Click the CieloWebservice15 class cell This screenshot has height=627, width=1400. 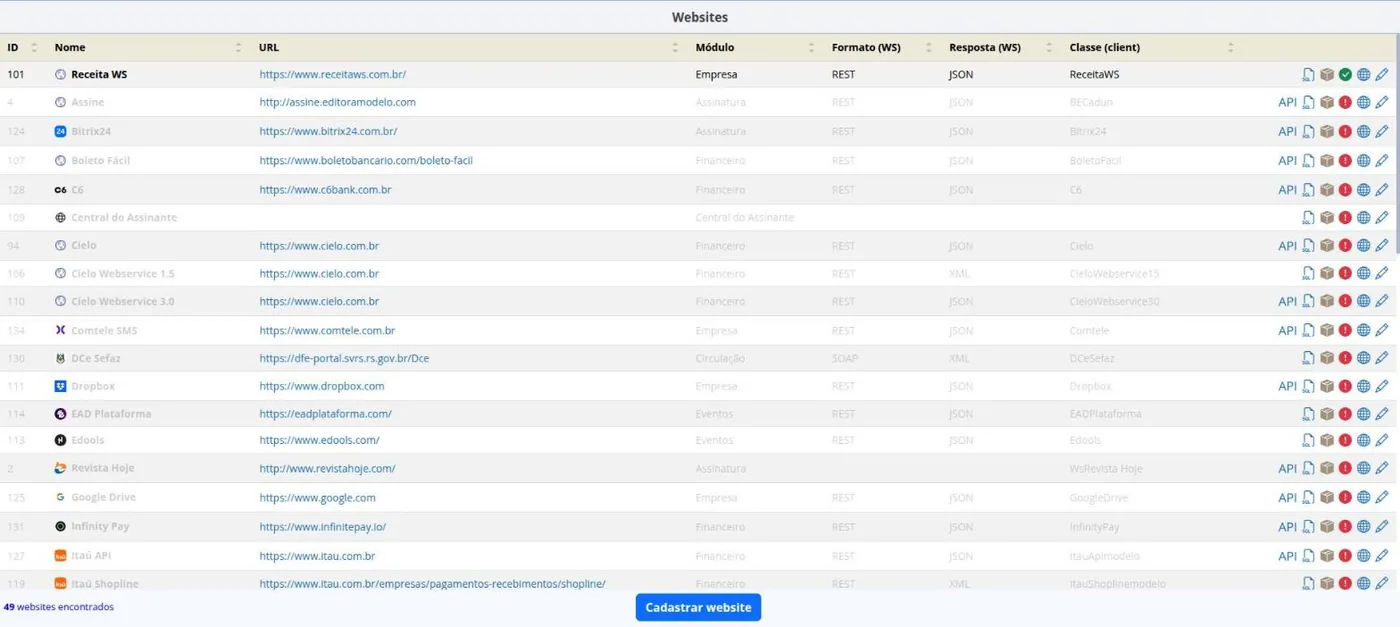pos(1115,273)
